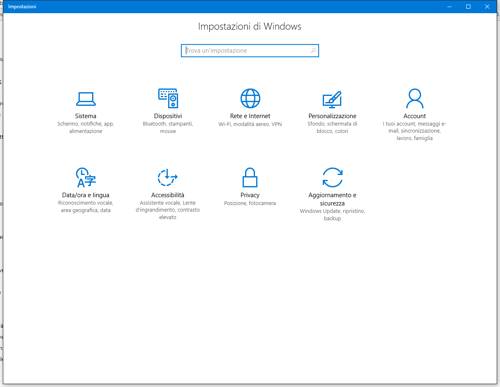Click 'Wi-Fi, modalità aereo, VPN' description
The width and height of the screenshot is (500, 387).
250,124
